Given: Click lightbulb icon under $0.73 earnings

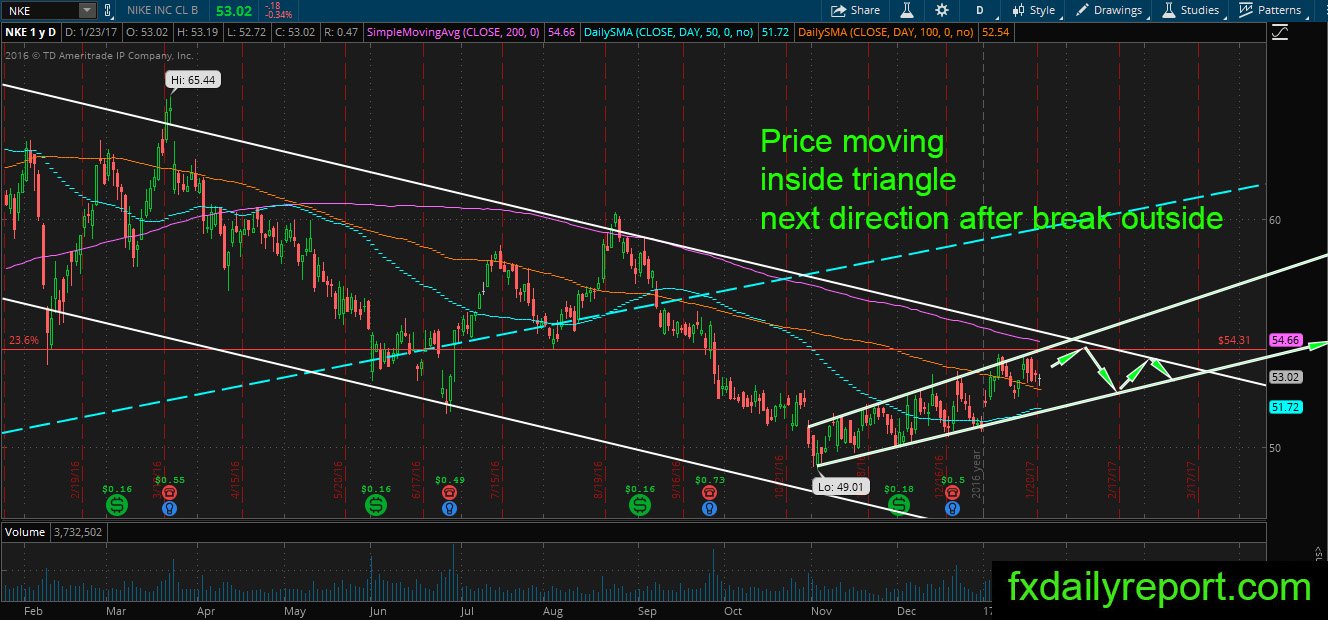Looking at the screenshot, I should [709, 508].
